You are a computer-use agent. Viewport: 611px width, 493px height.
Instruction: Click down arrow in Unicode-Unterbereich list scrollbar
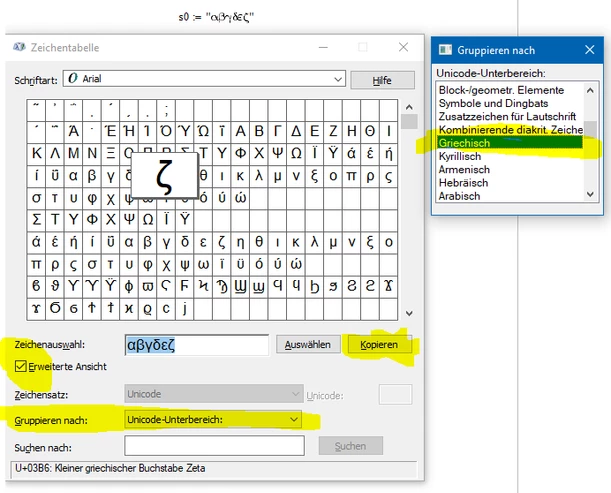coord(590,194)
